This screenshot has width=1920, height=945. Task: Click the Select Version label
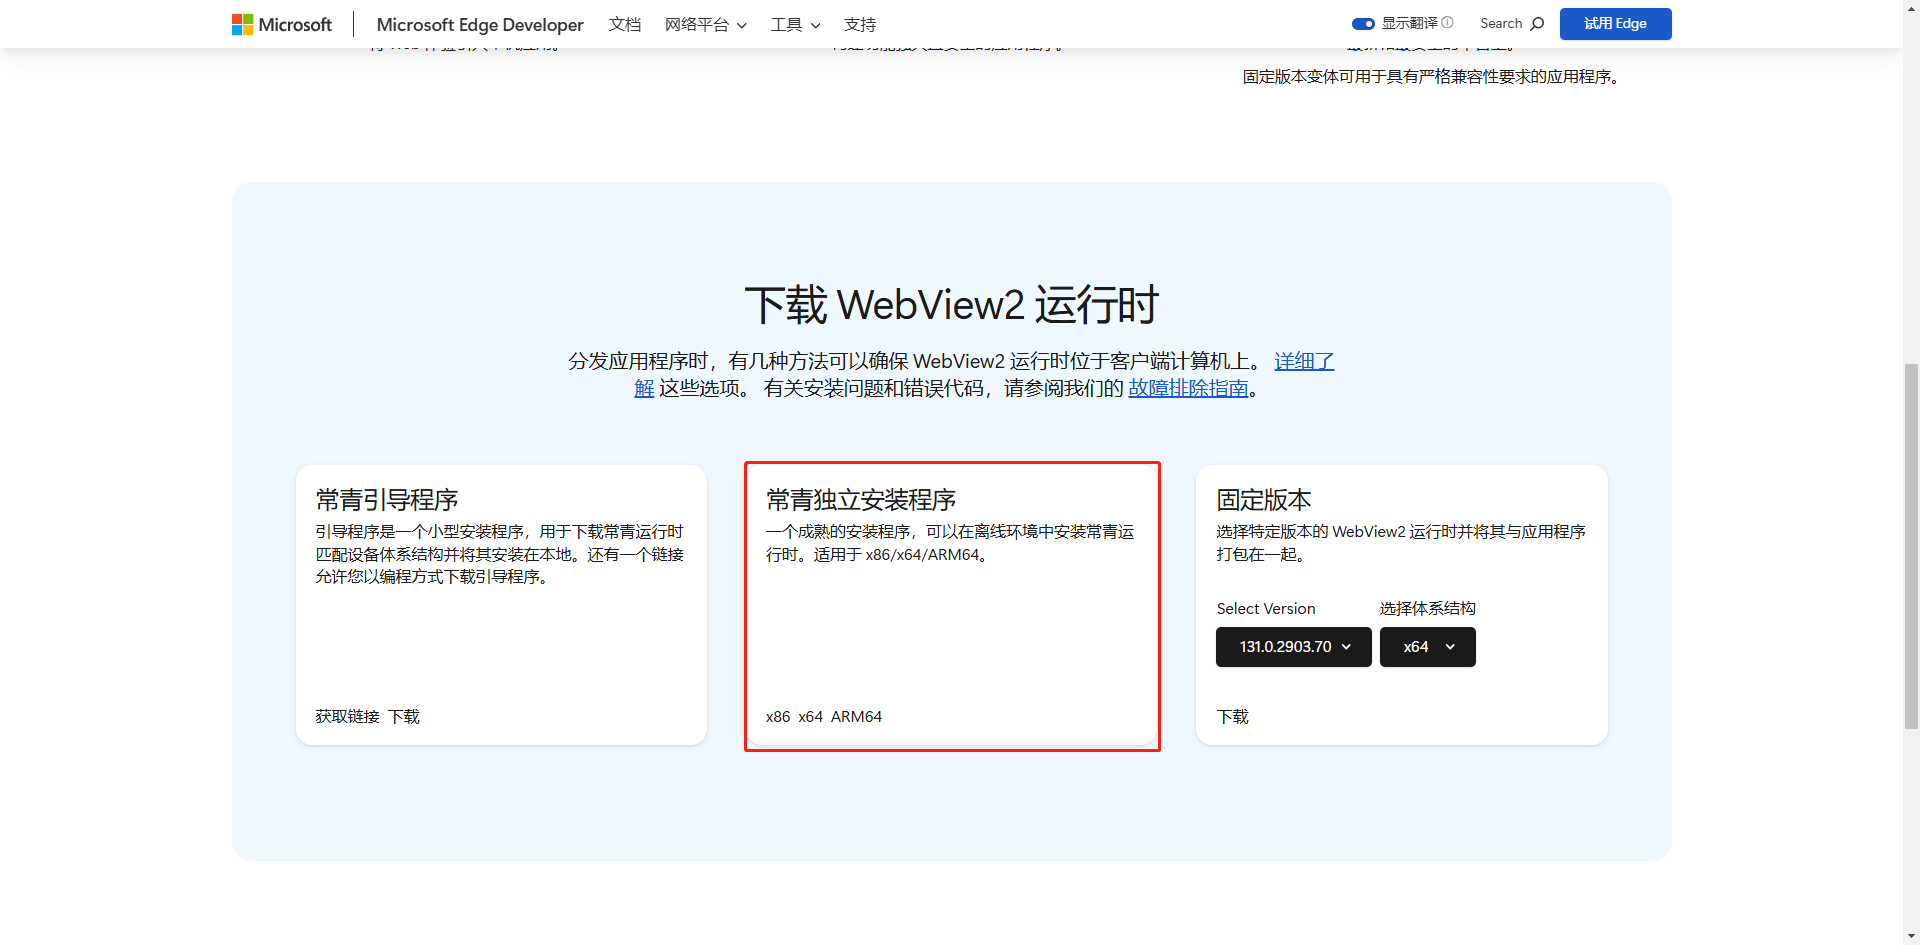pos(1266,609)
